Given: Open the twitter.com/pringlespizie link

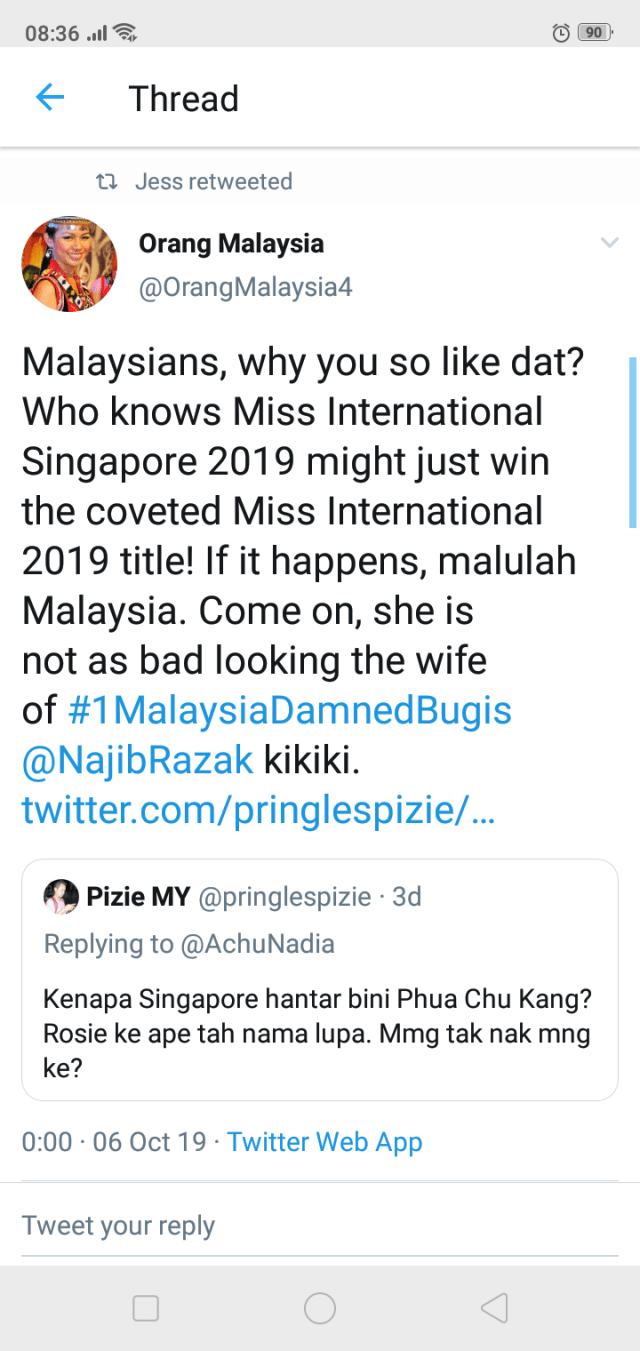Looking at the screenshot, I should click(x=258, y=811).
